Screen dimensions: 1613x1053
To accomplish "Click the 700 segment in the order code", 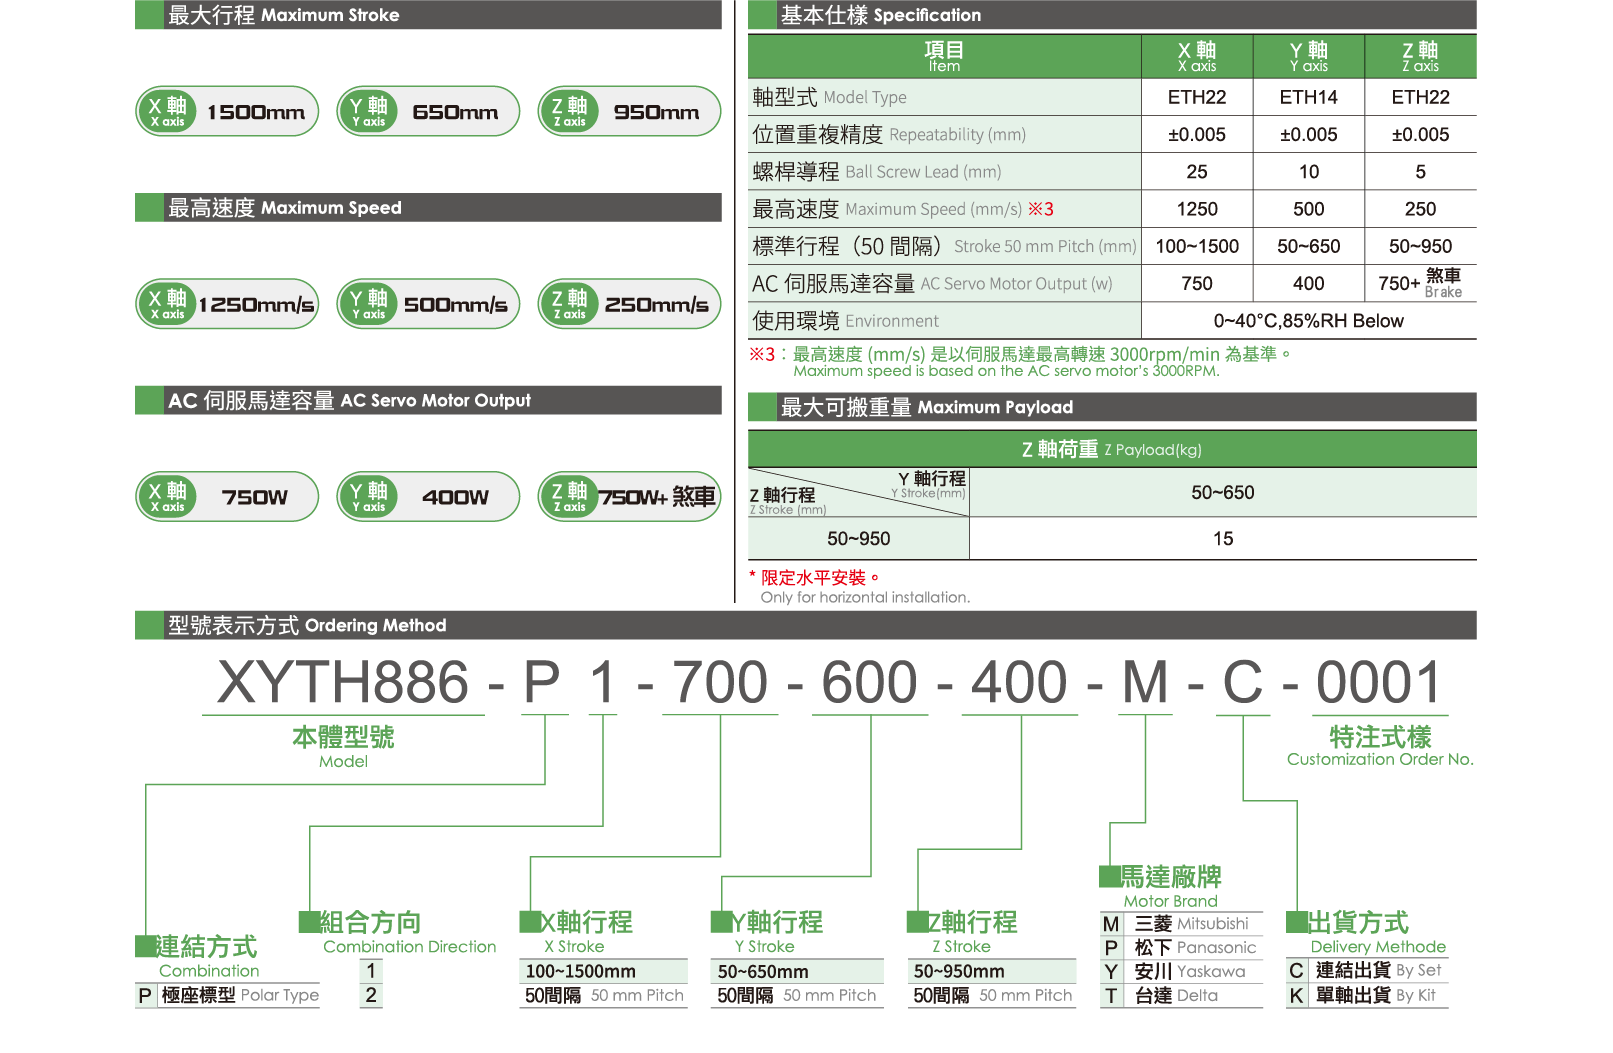I will tap(720, 682).
